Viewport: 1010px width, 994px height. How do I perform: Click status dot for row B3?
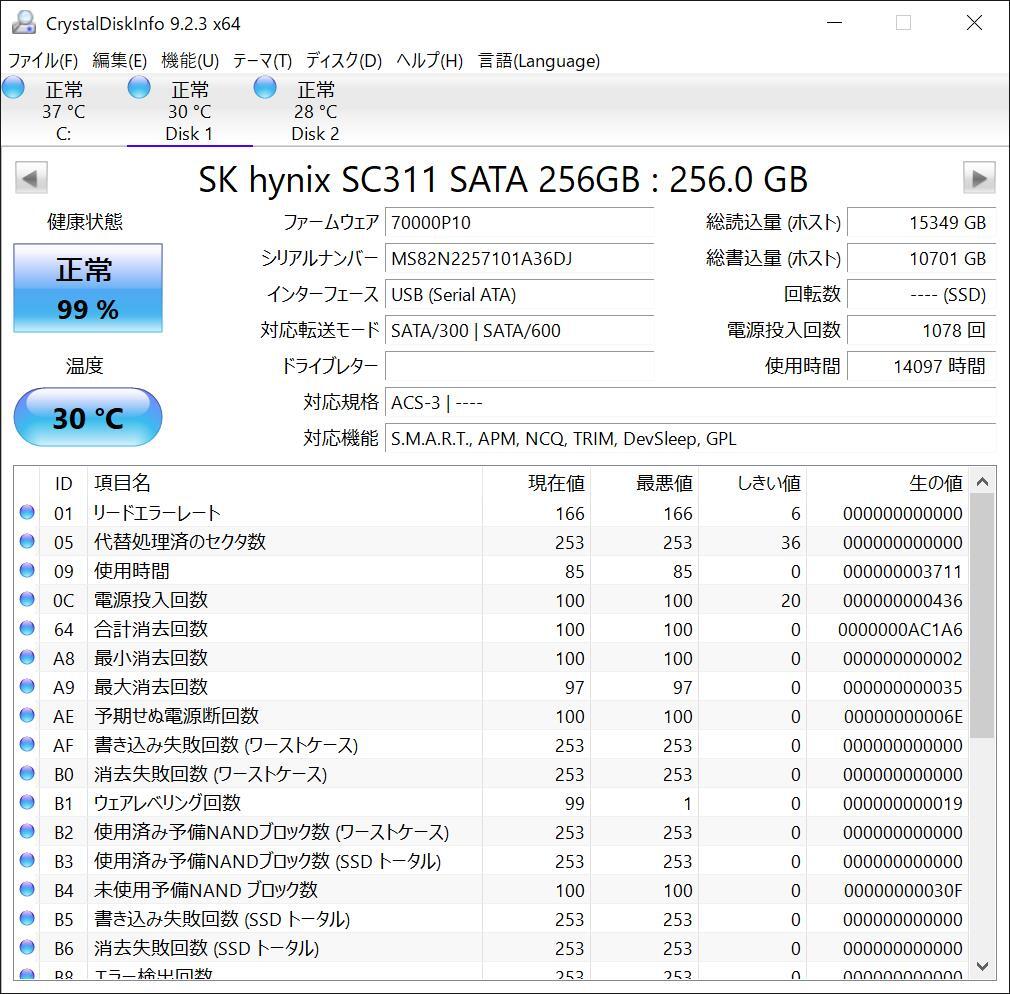(27, 860)
